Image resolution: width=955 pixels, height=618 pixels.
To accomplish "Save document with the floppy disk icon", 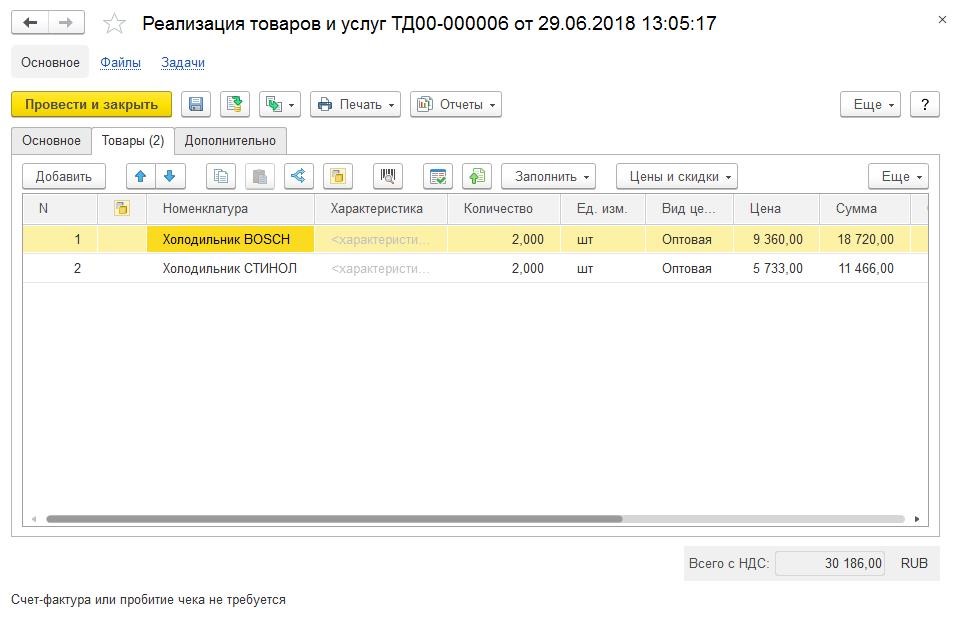I will (x=196, y=104).
